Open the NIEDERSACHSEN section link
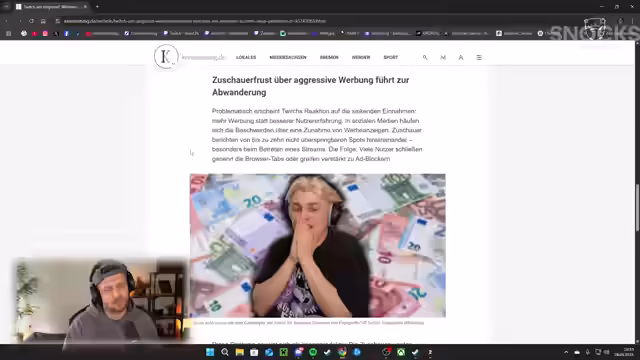 [288, 58]
